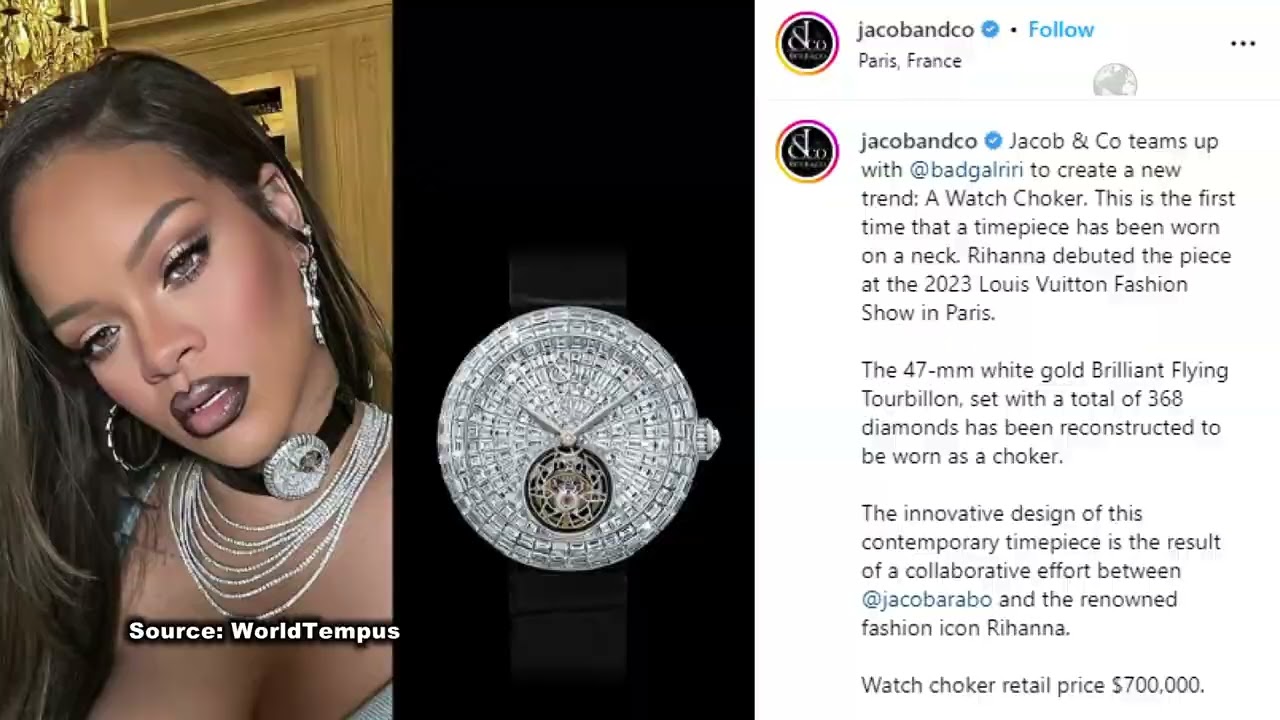
Task: Click the 47-mm white gold paragraph
Action: coord(1045,413)
